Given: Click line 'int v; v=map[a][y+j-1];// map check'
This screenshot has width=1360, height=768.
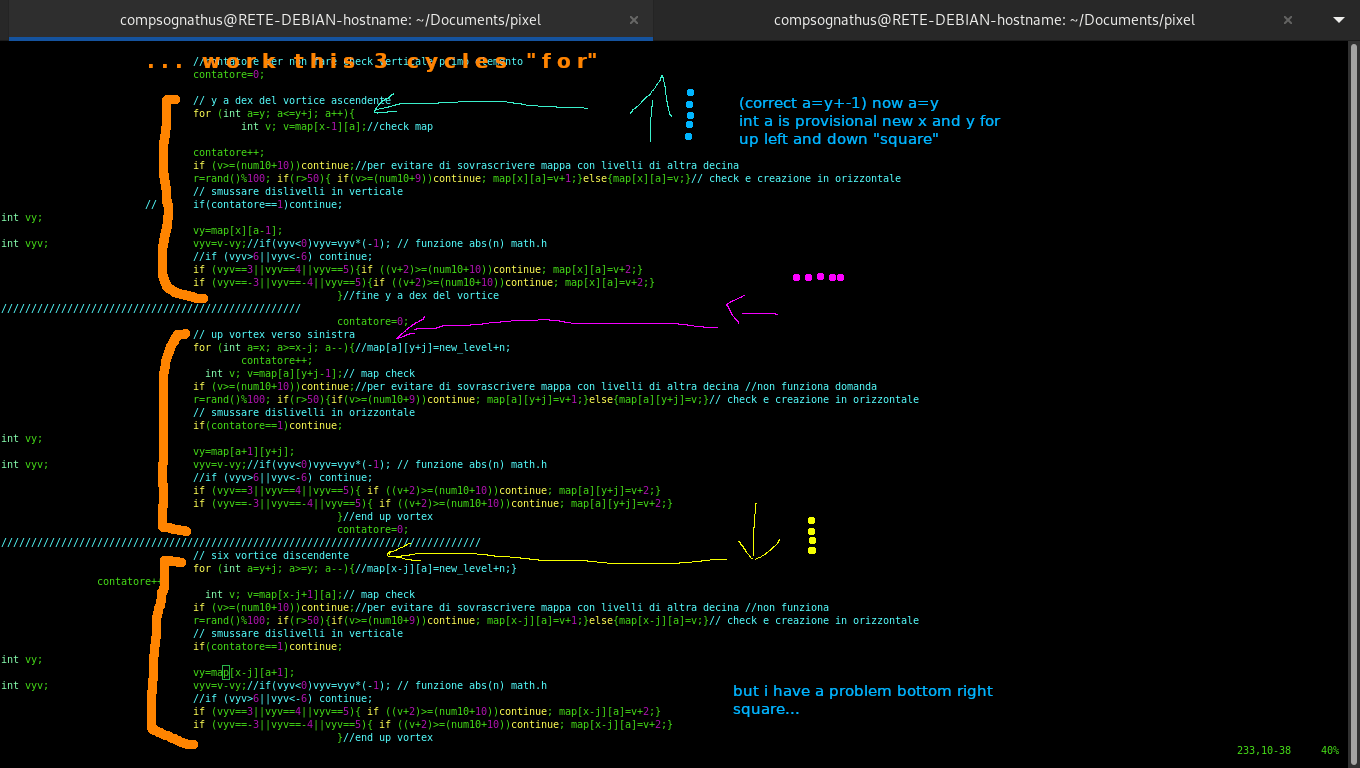Looking at the screenshot, I should pos(310,374).
